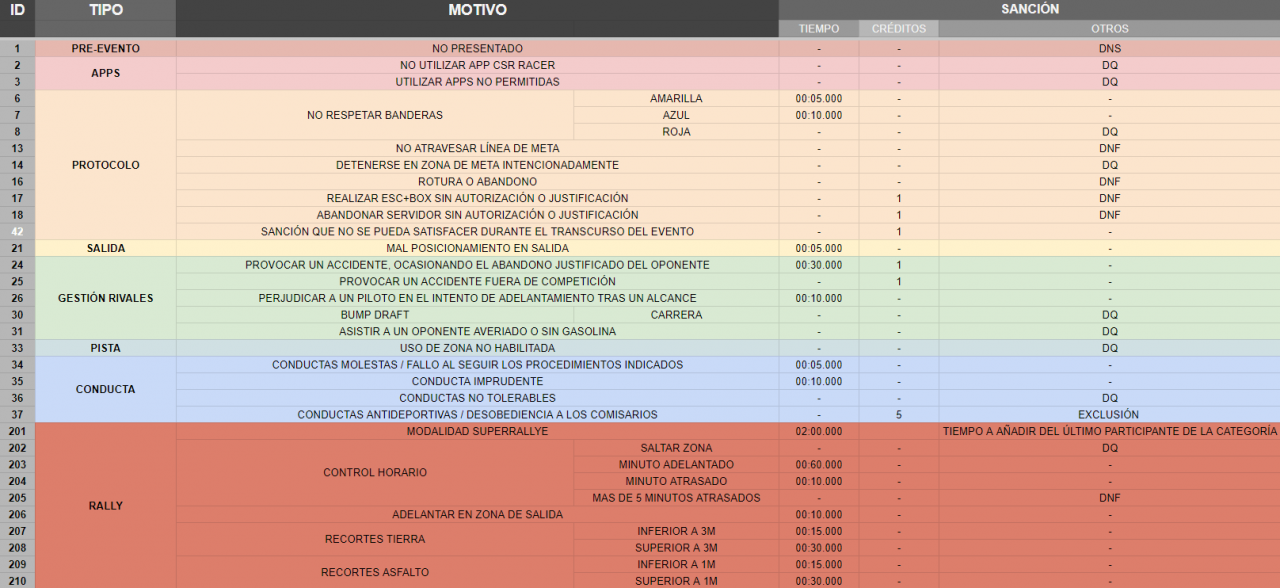Viewport: 1280px width, 588px height.
Task: Select the NO PRESENTADO cell
Action: pyautogui.click(x=477, y=48)
